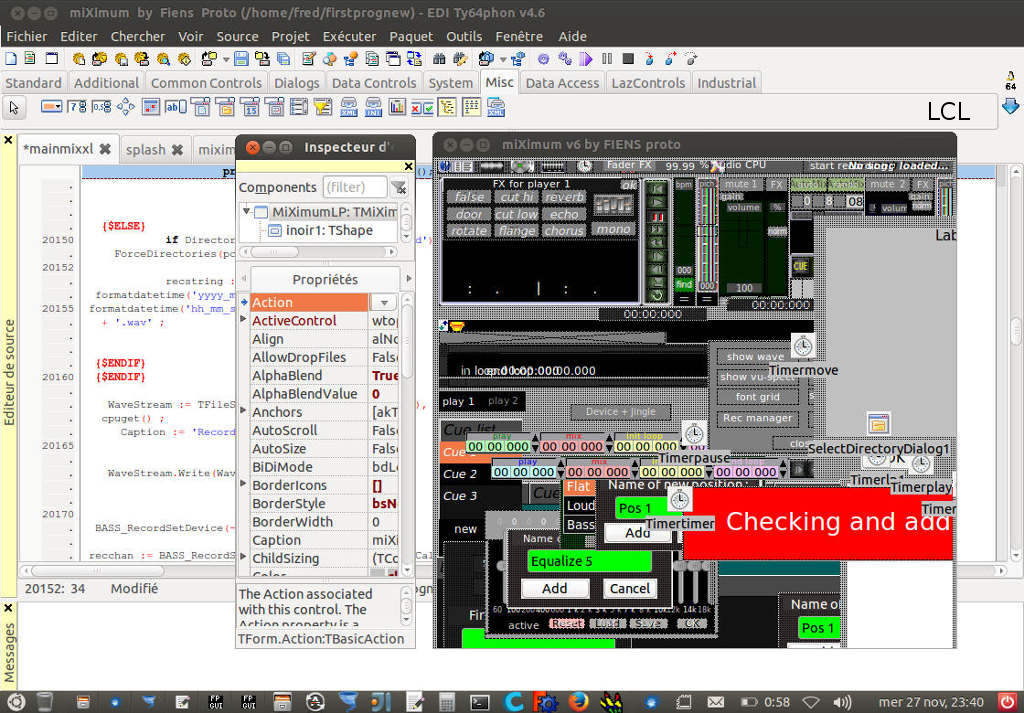
Task: Create a new unit with the blank-page icon
Action: coord(11,59)
